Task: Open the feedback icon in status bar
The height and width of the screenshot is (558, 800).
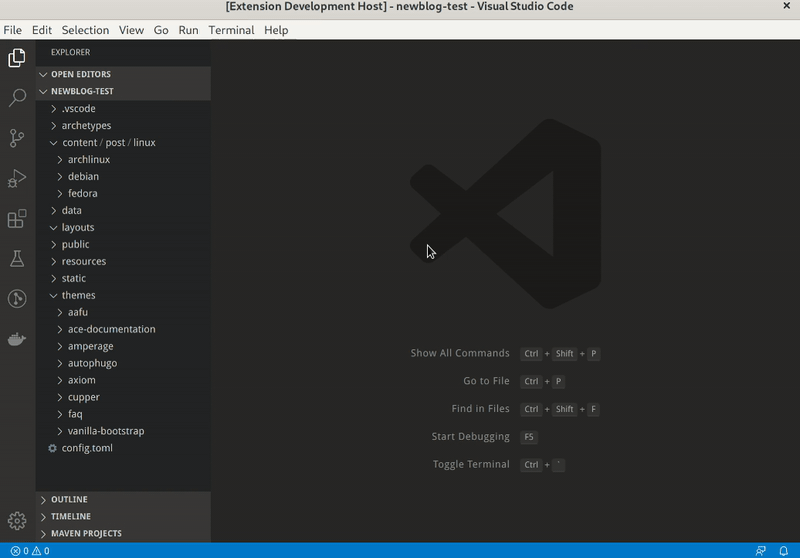Action: pyautogui.click(x=761, y=551)
